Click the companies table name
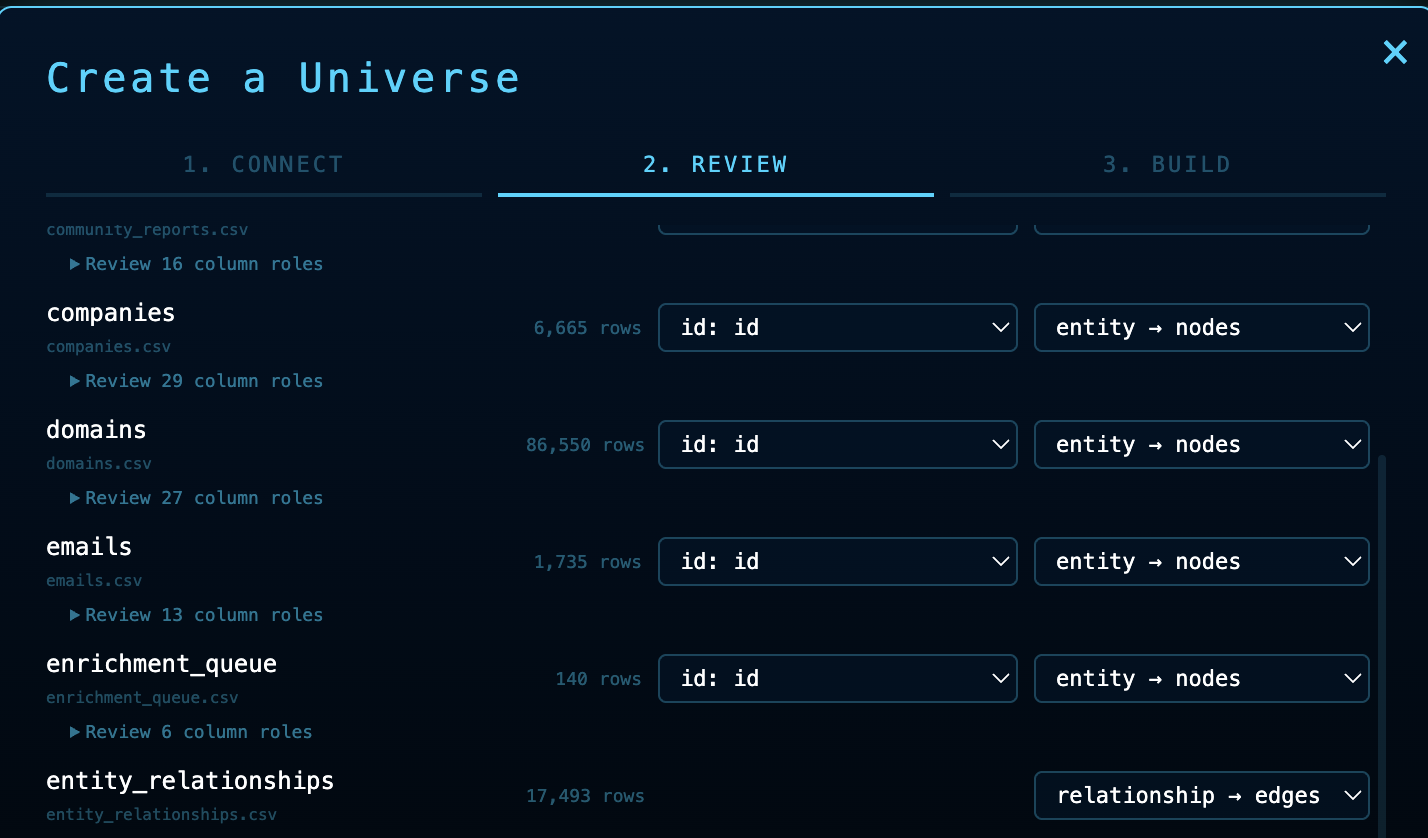Screen dimensions: 1428x838 pyautogui.click(x=111, y=313)
